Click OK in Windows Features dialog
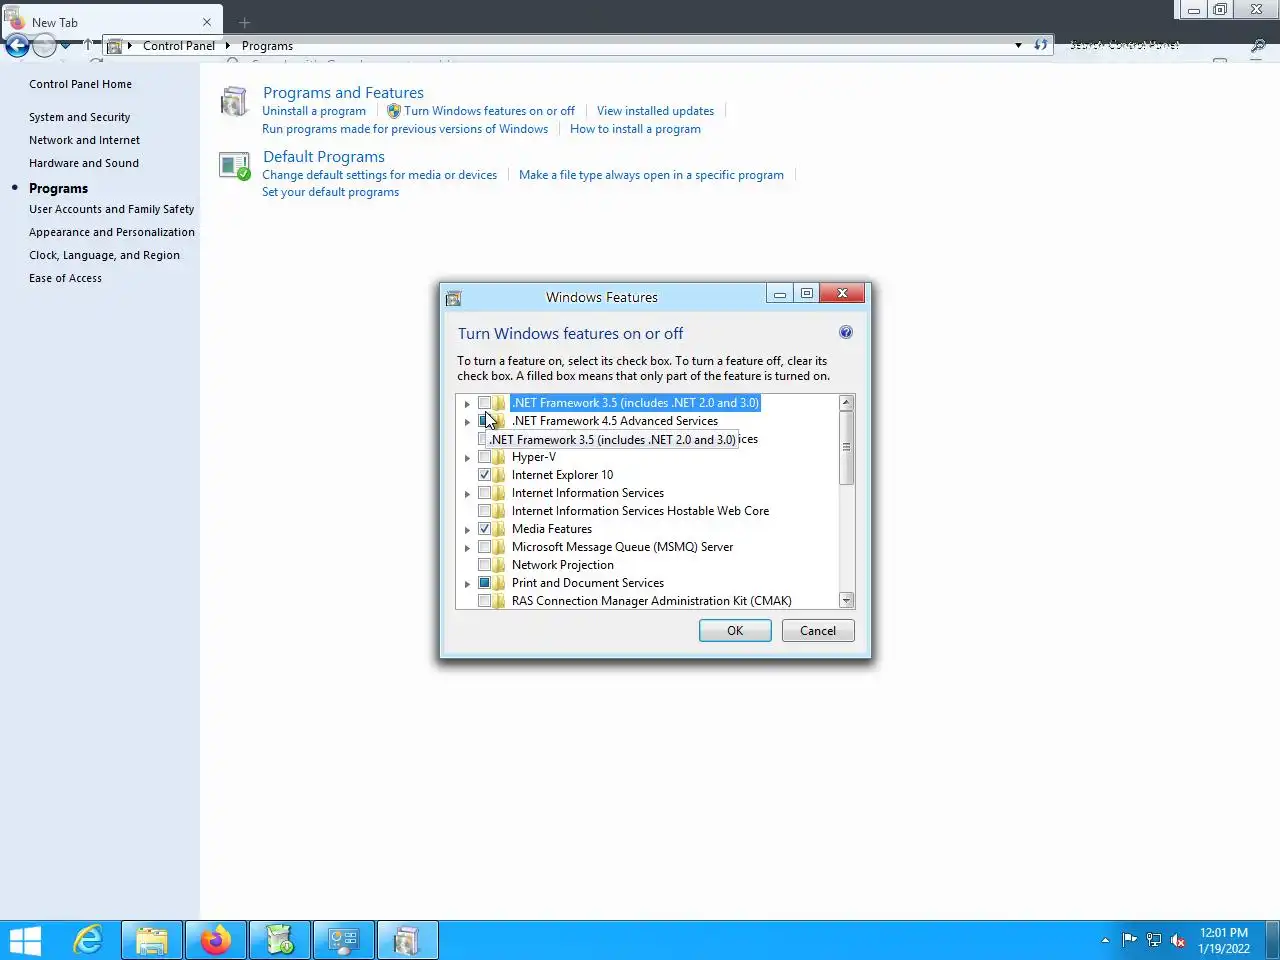 [735, 631]
